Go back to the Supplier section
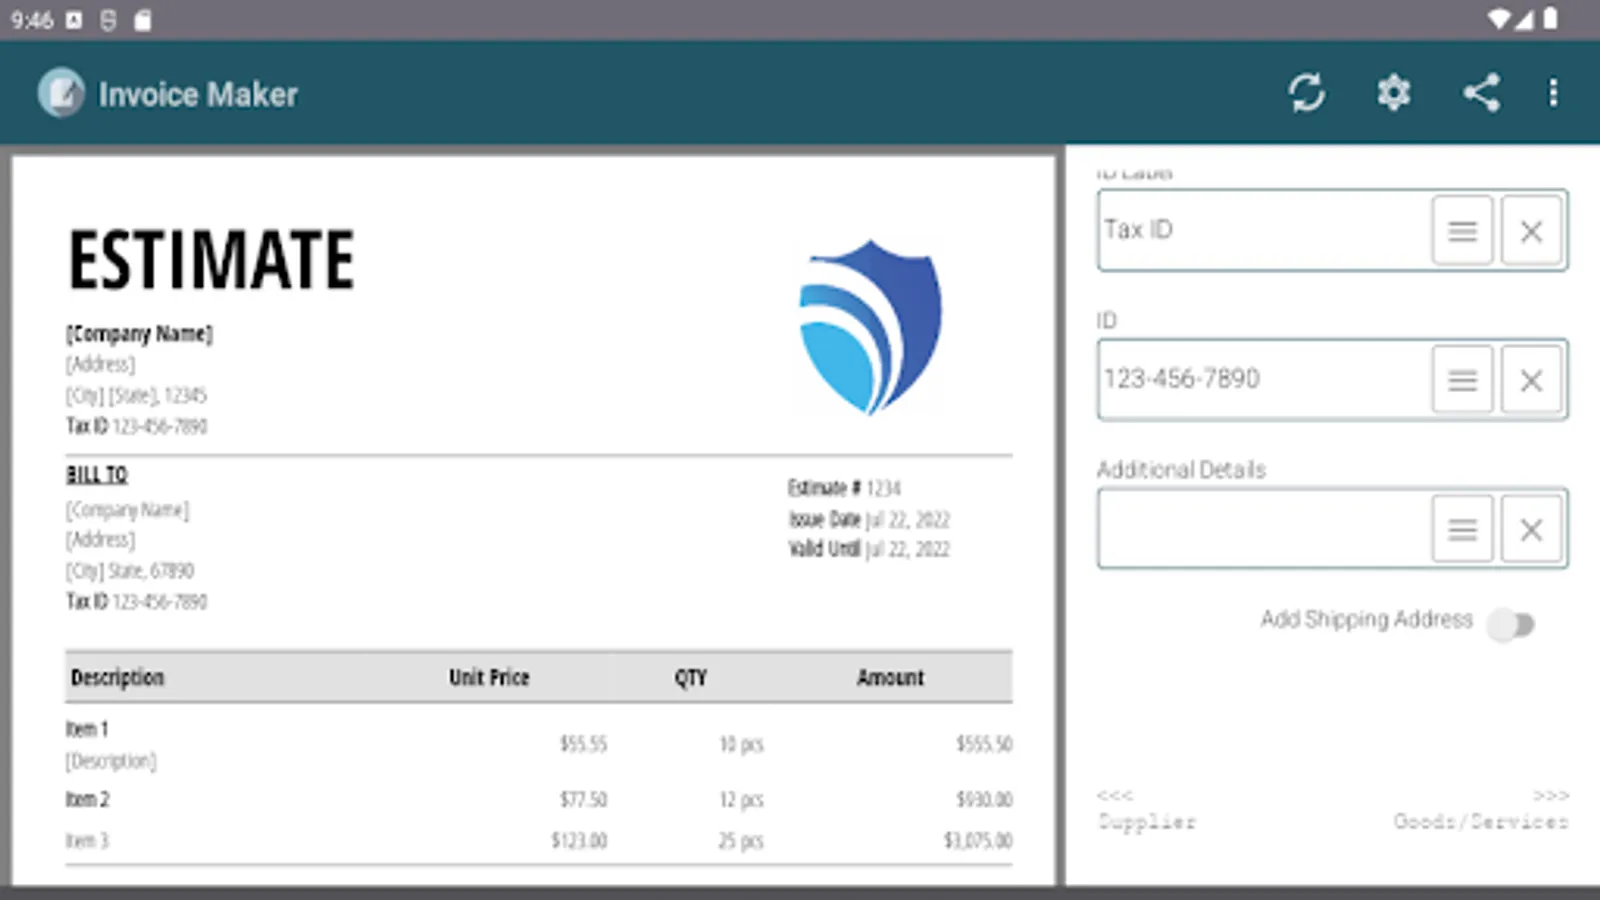 (1146, 810)
